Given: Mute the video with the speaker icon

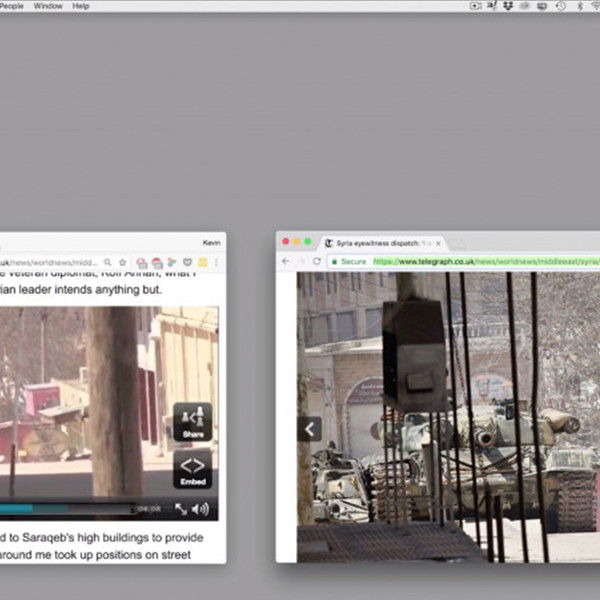Looking at the screenshot, I should point(201,509).
